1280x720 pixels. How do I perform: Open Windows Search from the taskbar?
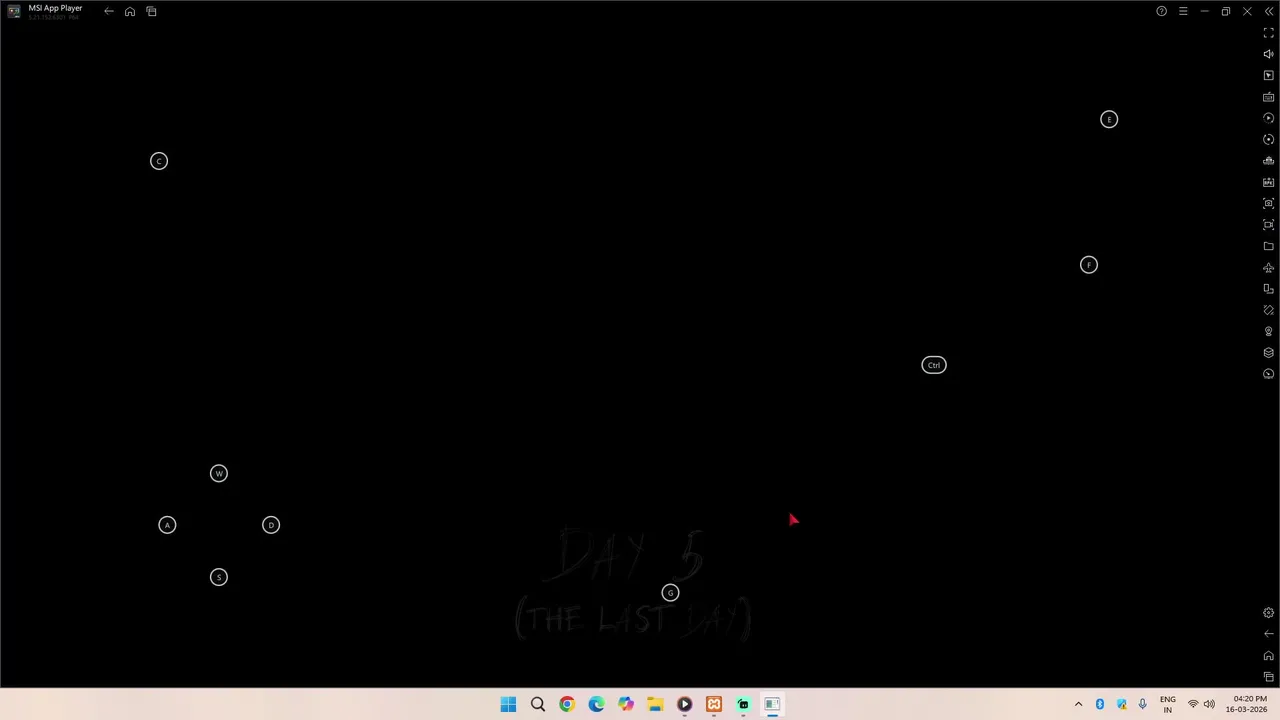[x=538, y=705]
